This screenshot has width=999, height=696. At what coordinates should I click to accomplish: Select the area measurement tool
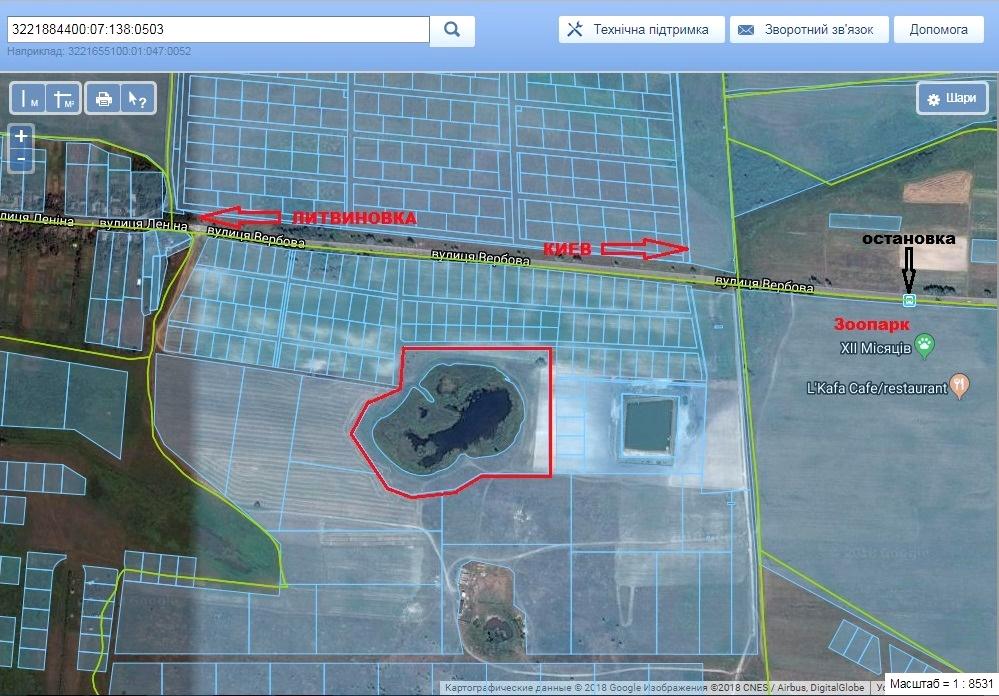tap(63, 99)
